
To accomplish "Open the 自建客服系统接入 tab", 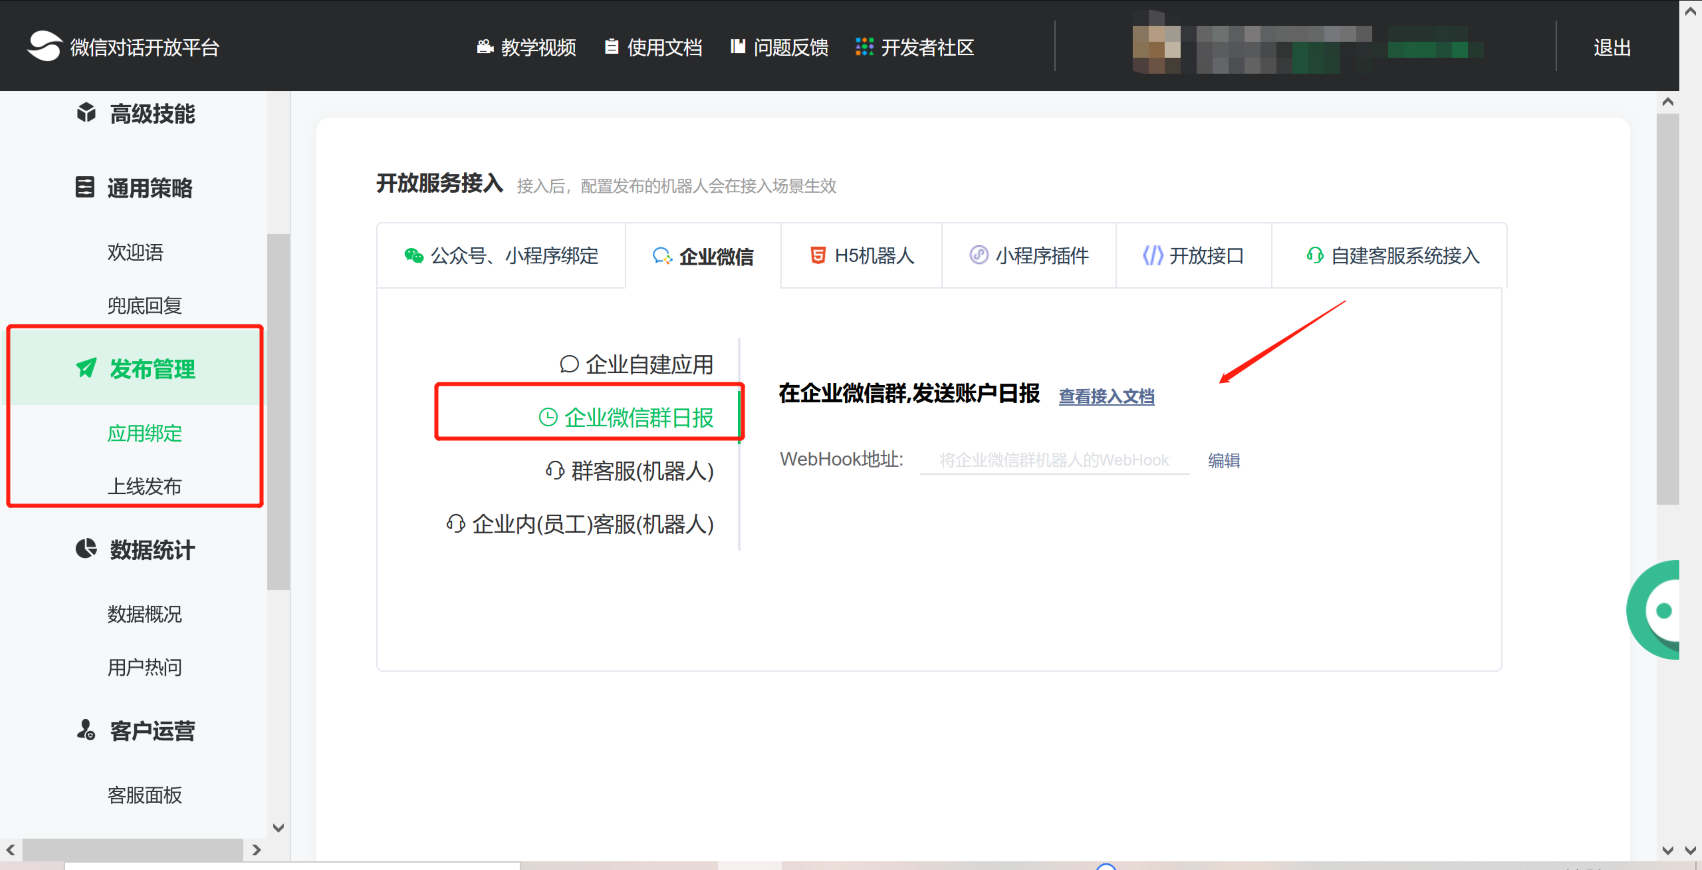I will click(x=1390, y=256).
